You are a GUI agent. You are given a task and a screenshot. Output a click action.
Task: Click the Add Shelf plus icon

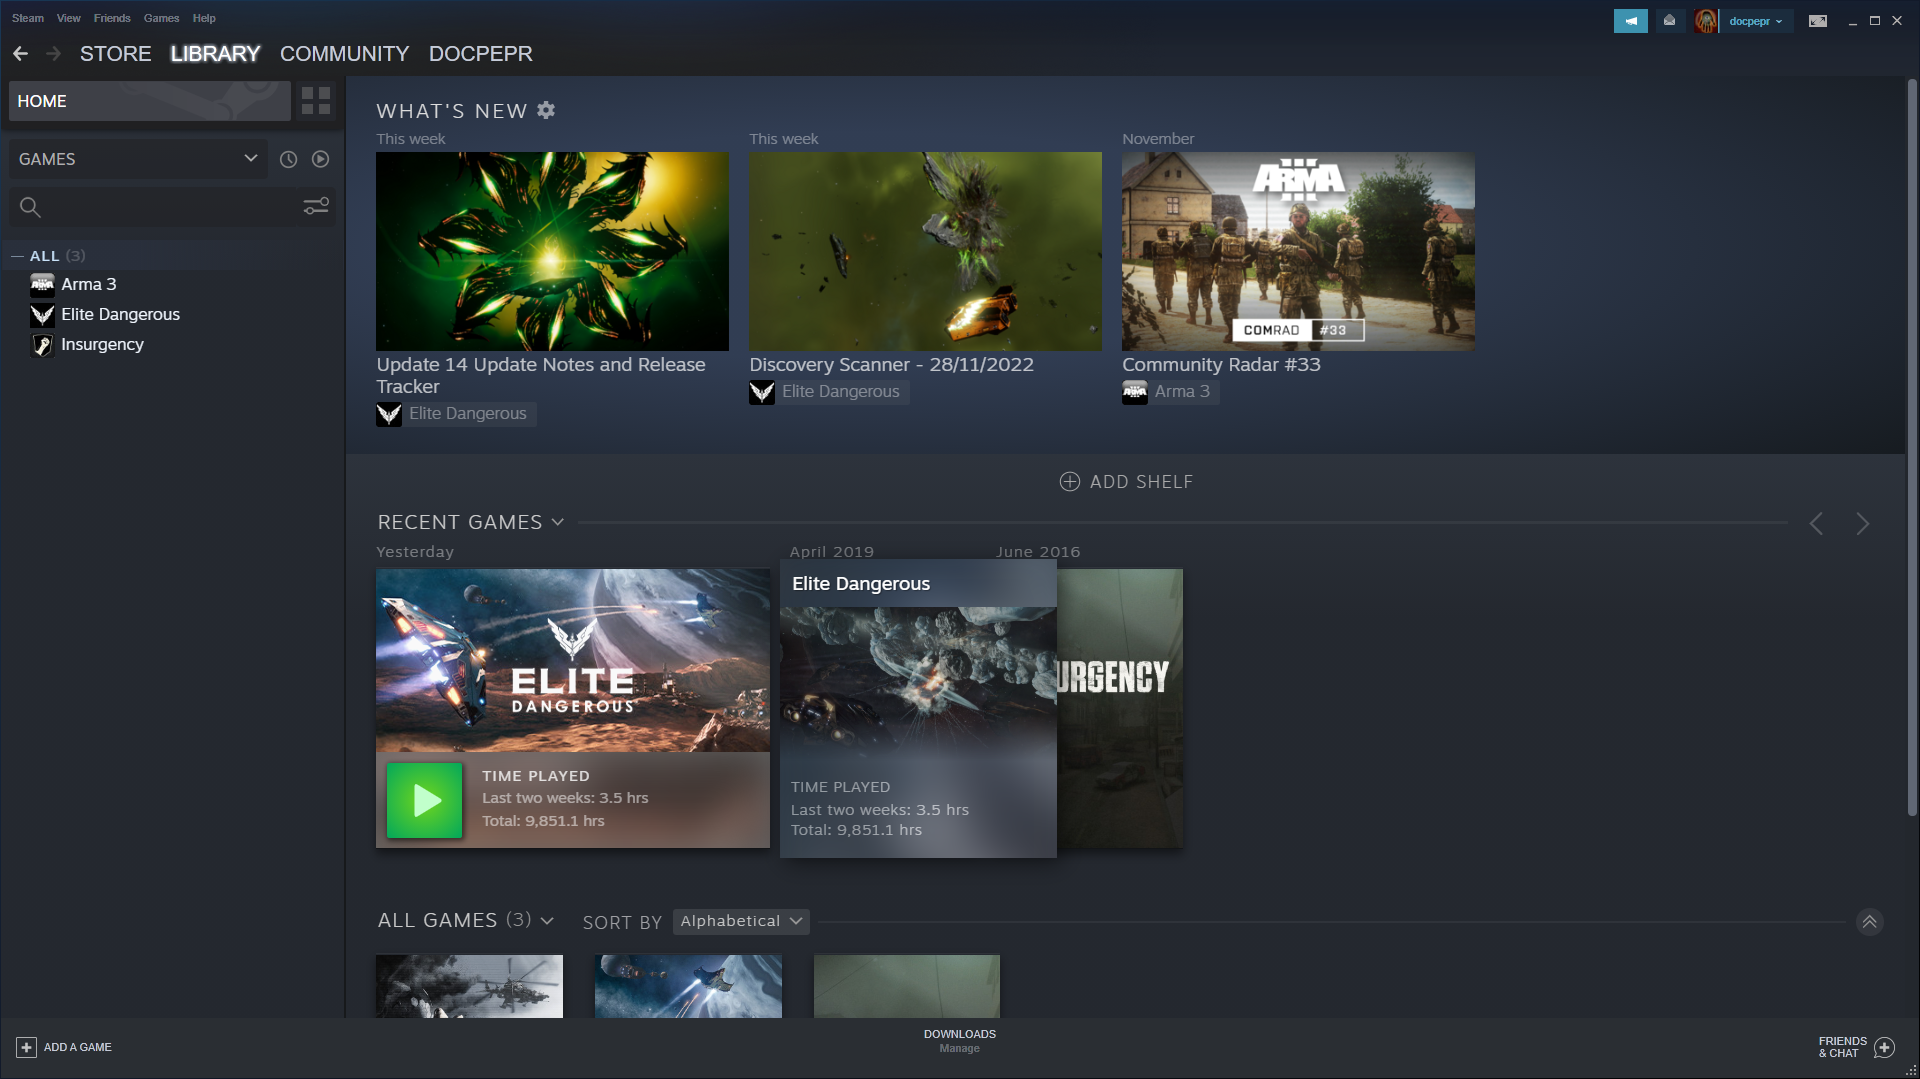(x=1069, y=482)
